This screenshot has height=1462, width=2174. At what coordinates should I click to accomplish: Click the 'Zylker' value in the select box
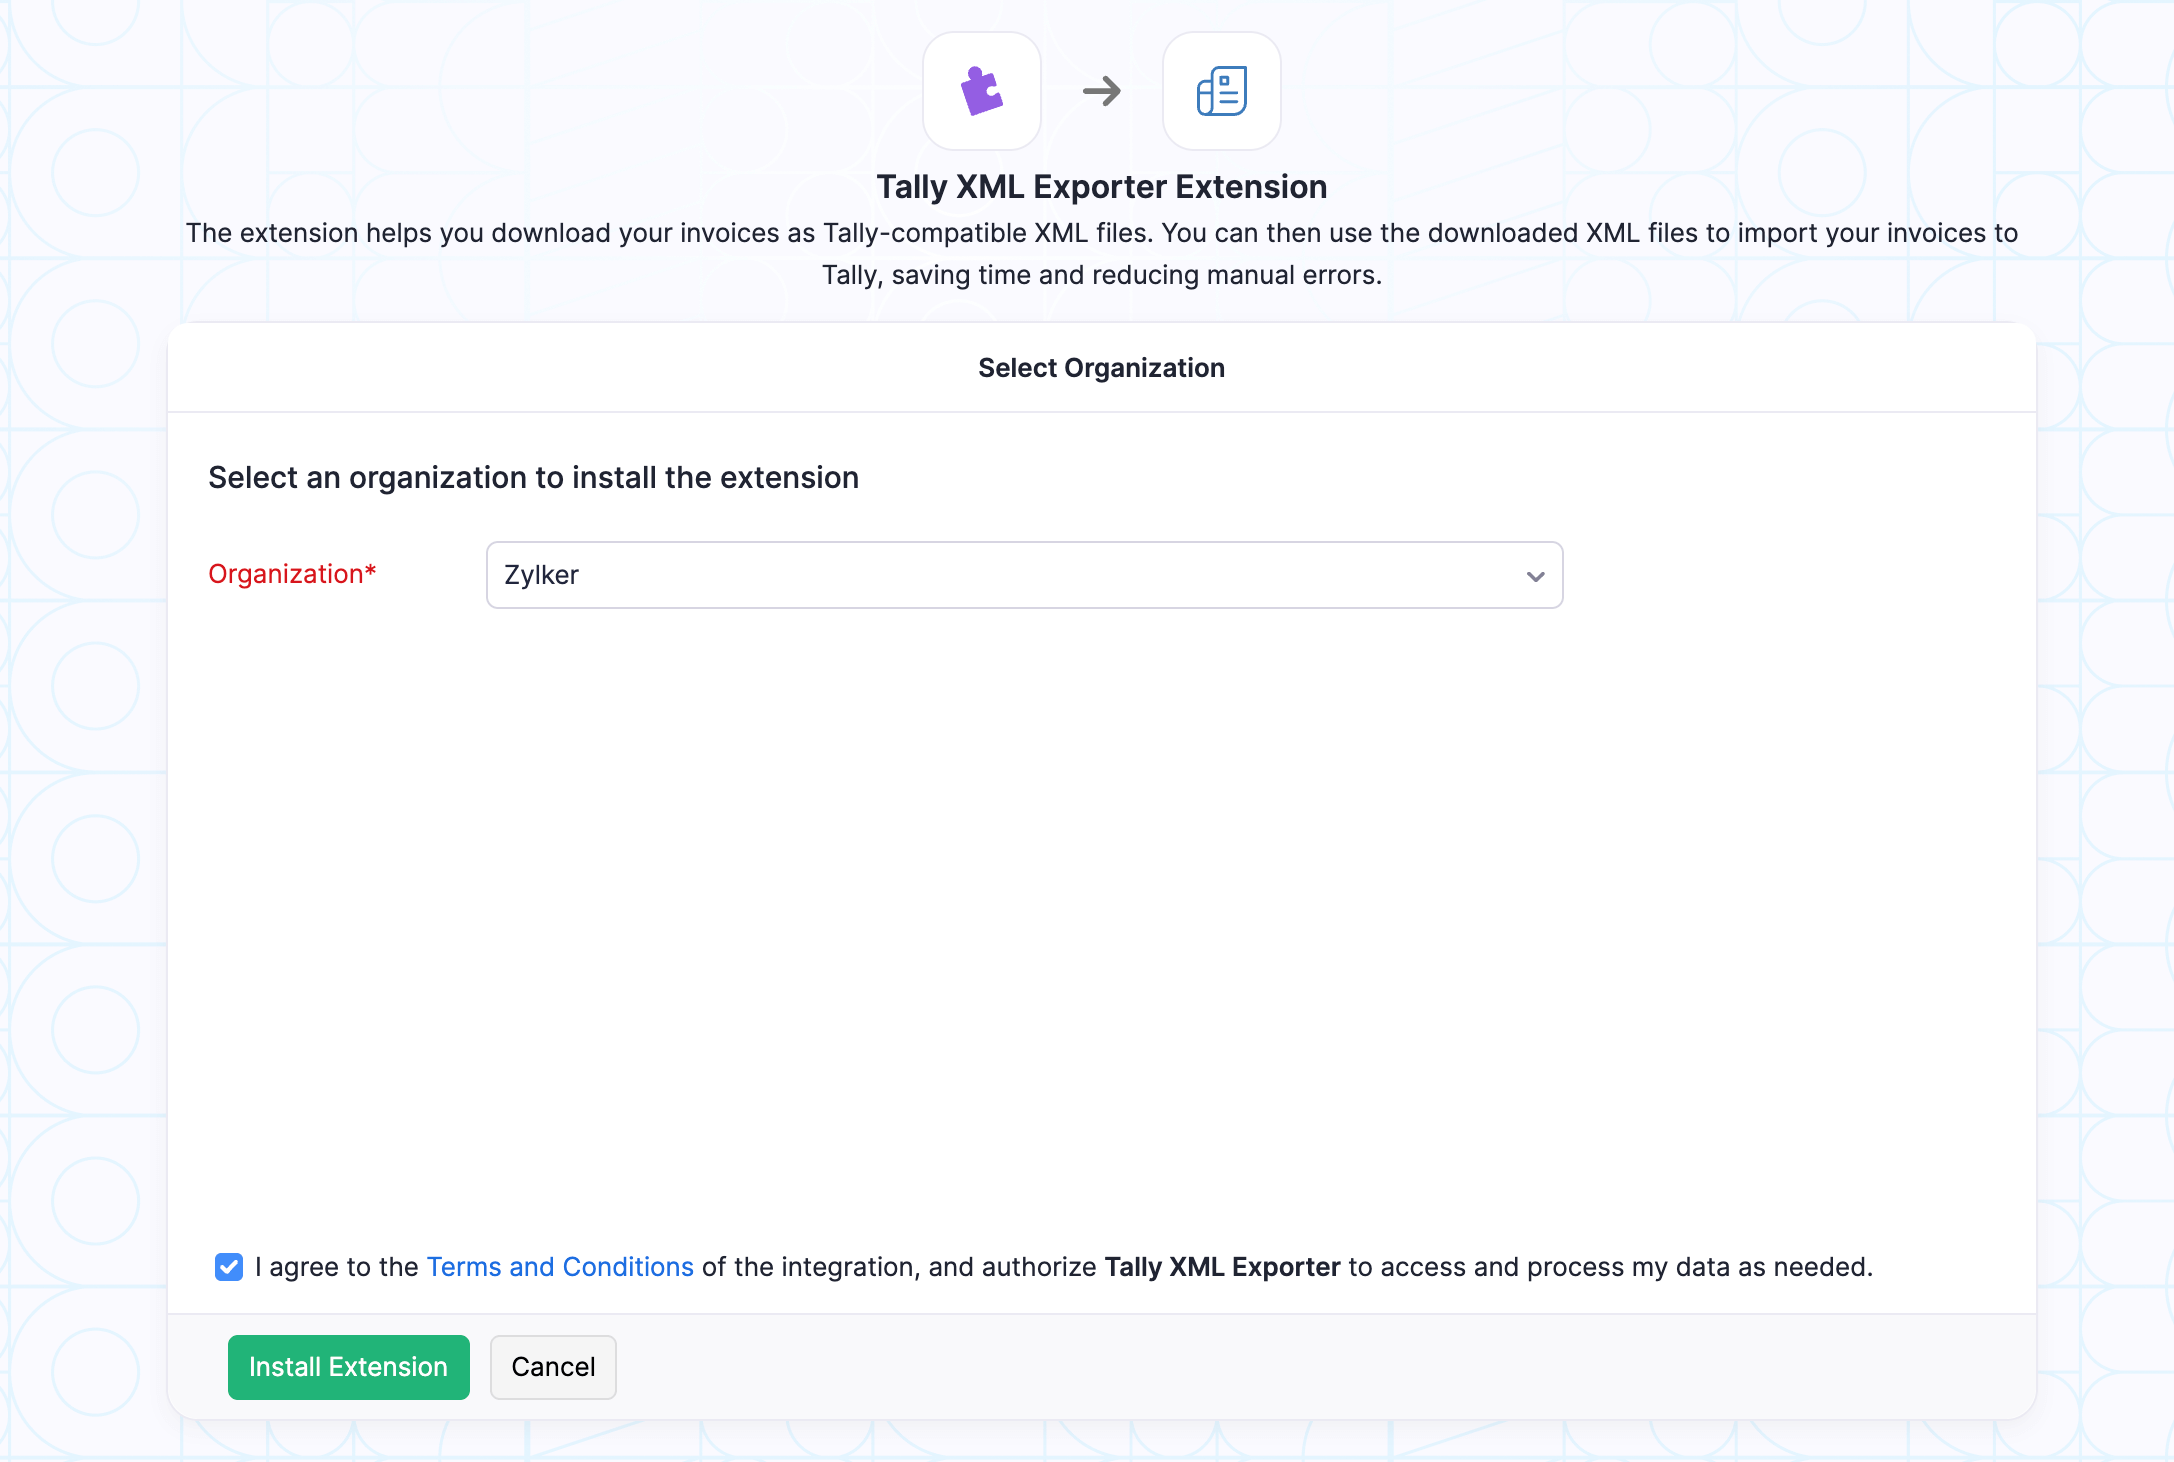(x=541, y=575)
